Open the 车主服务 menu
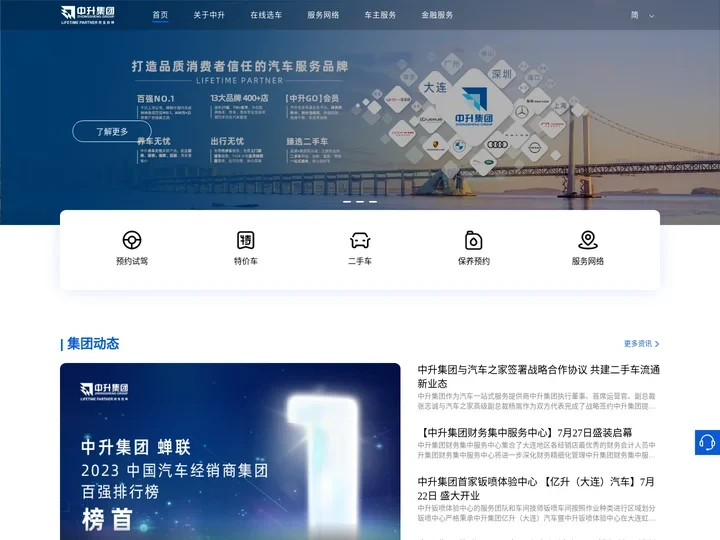 click(x=380, y=15)
